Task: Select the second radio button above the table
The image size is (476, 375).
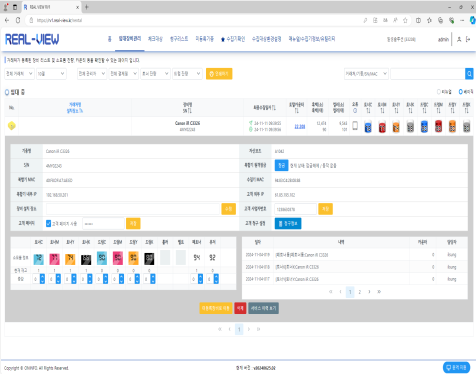Action: click(461, 92)
